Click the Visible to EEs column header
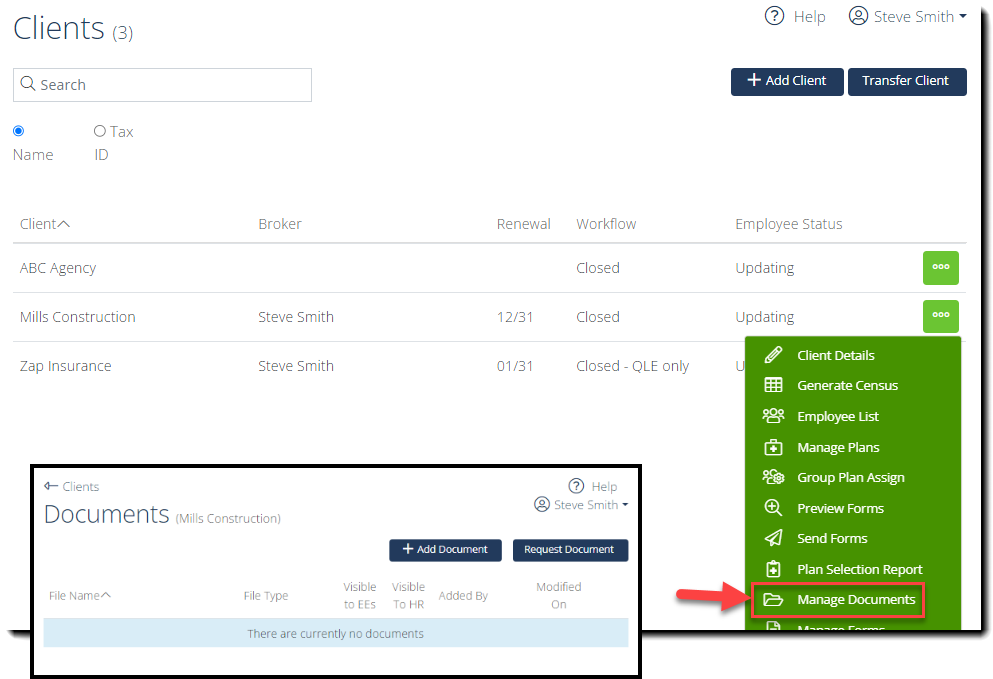Viewport: 993px width, 679px height. (x=360, y=595)
